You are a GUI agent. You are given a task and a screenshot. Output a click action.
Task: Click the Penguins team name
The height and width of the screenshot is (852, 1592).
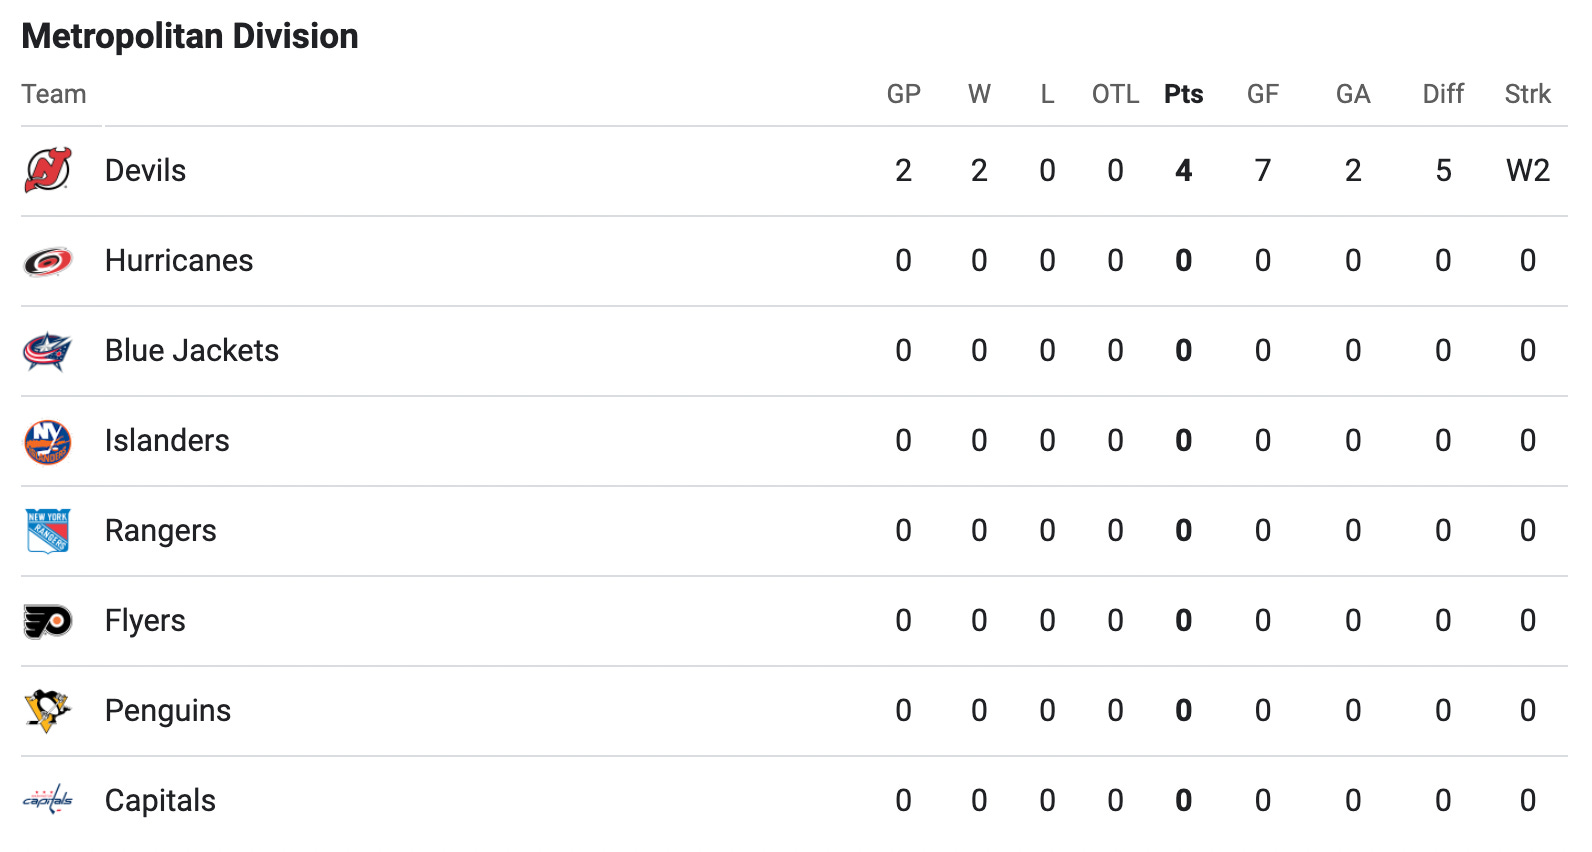pyautogui.click(x=168, y=711)
